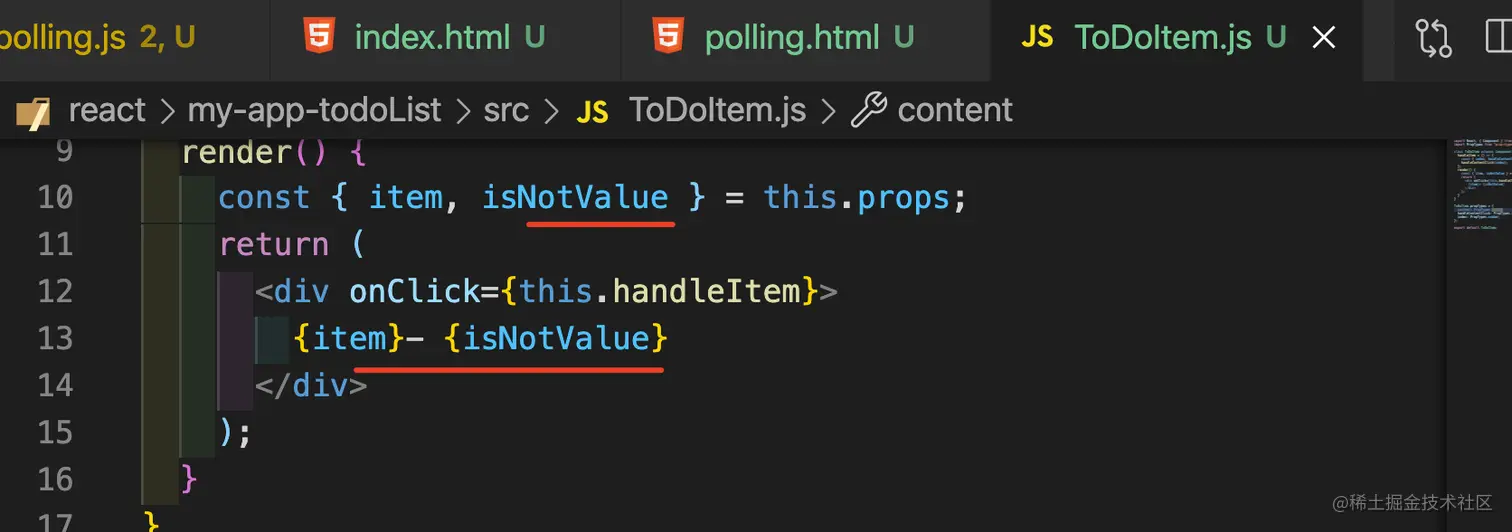Open the content symbol breadcrumb
The height and width of the screenshot is (532, 1512).
coord(955,110)
